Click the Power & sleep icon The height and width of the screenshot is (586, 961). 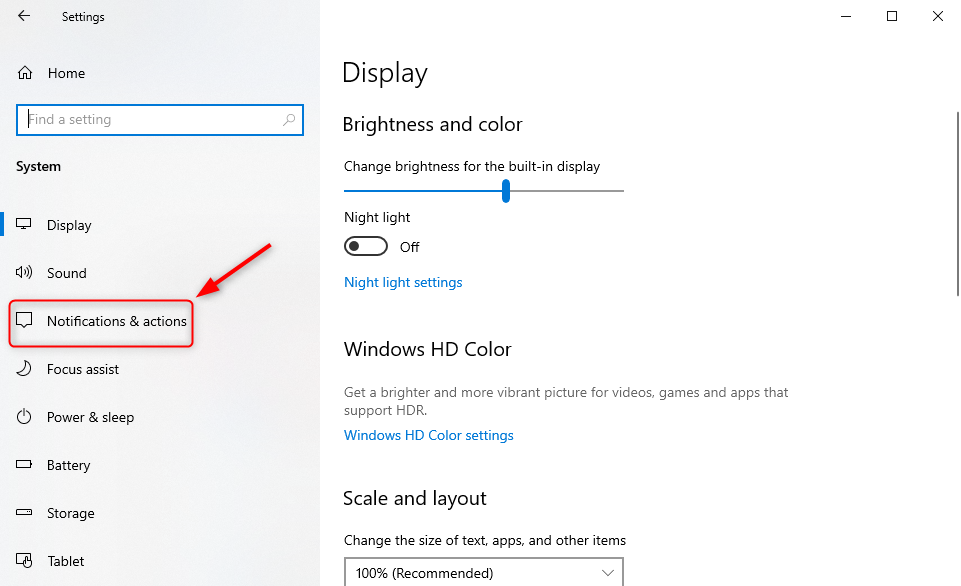coord(24,417)
